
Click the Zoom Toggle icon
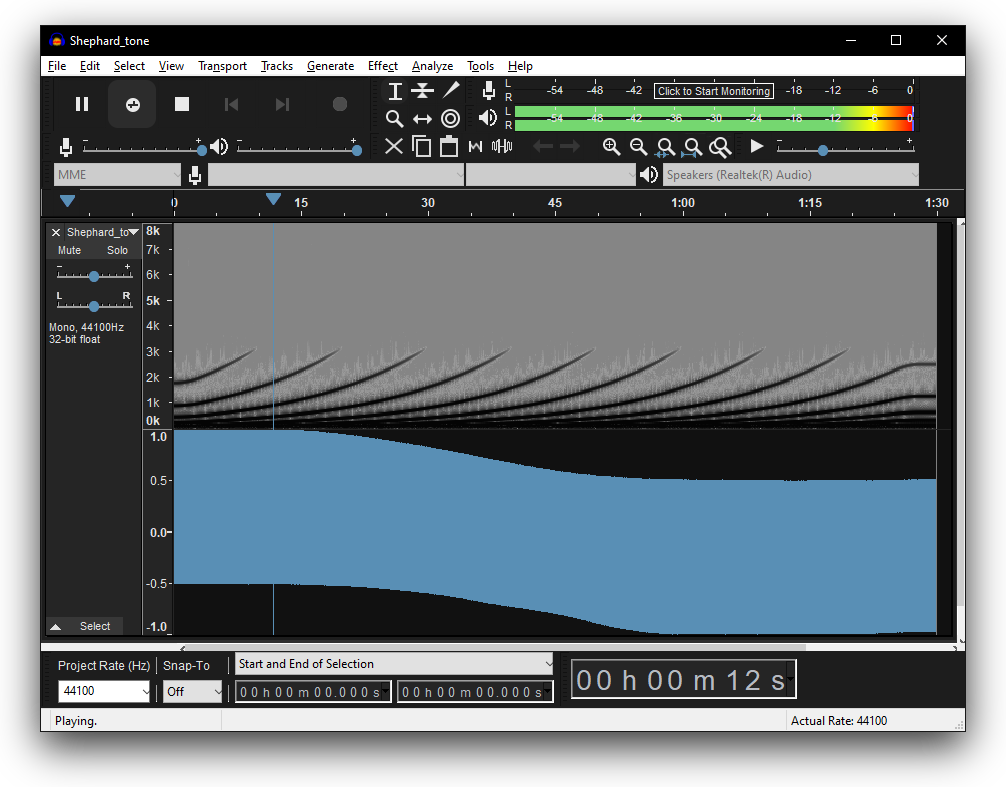tap(720, 148)
